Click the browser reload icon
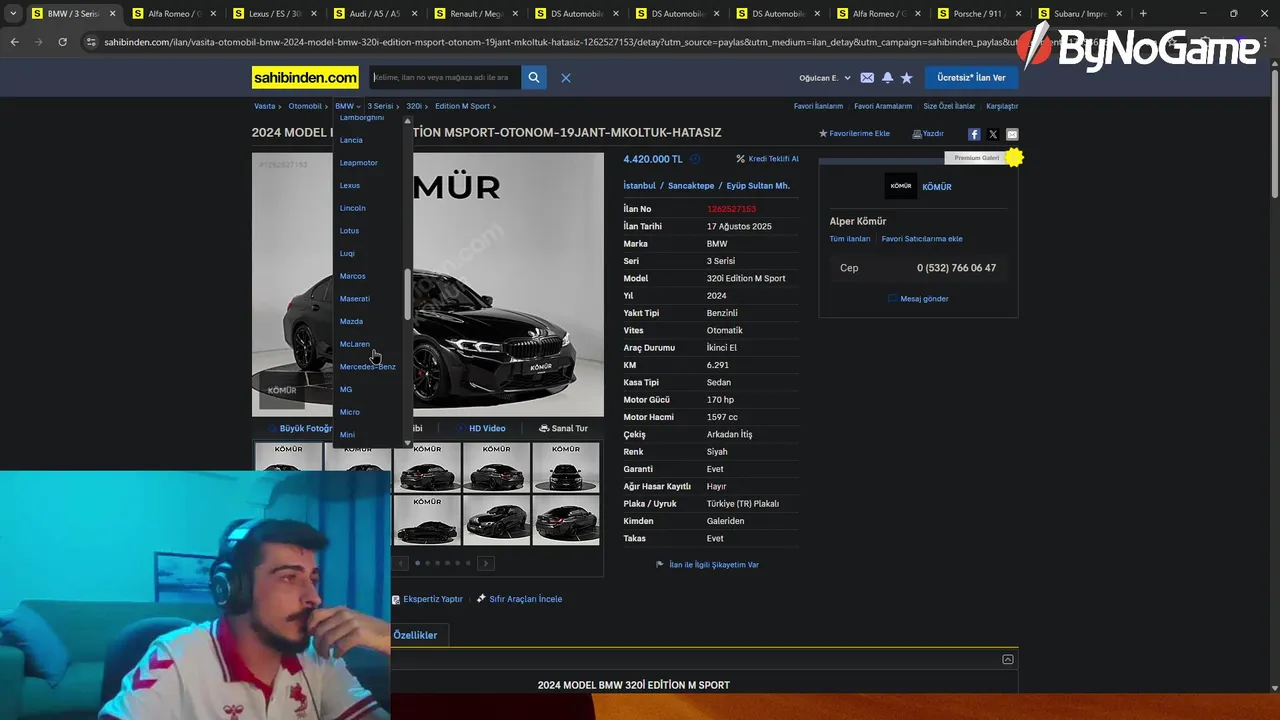This screenshot has width=1280, height=720. click(62, 42)
